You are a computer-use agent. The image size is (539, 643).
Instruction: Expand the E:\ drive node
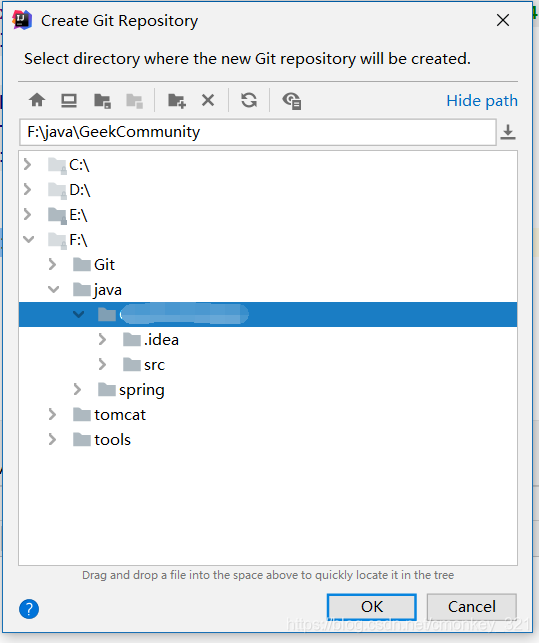click(27, 214)
